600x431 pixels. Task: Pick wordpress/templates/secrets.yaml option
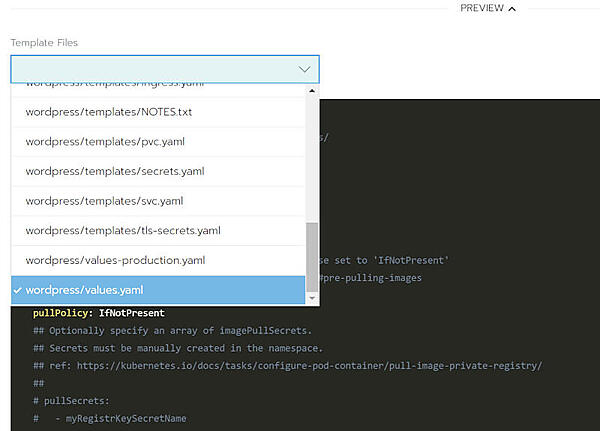[115, 171]
